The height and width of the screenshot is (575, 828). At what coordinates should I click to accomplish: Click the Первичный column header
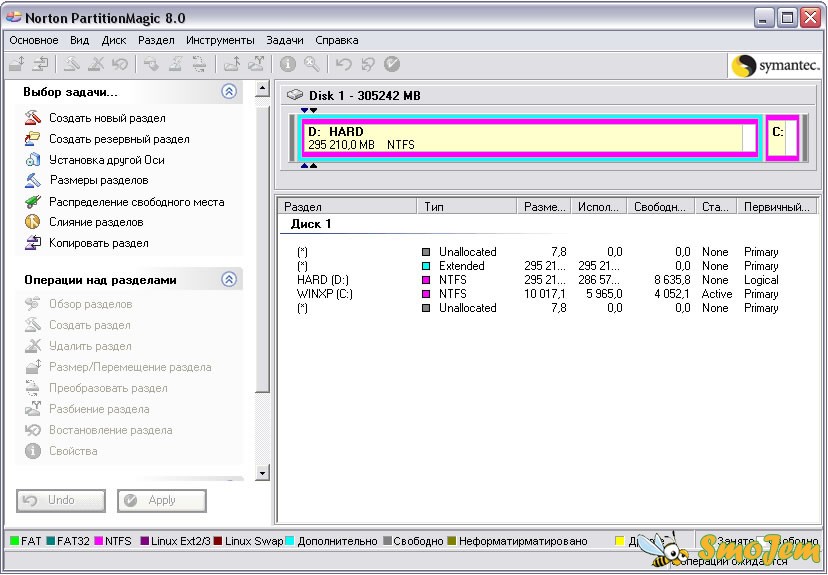(777, 207)
